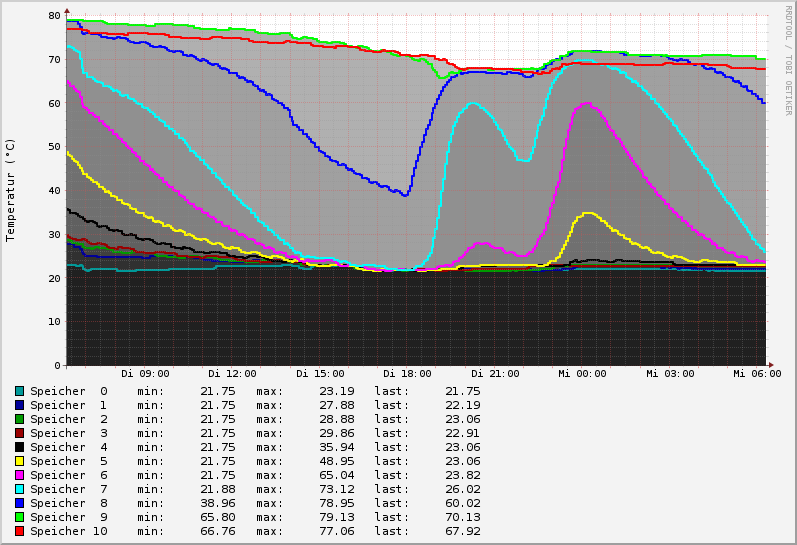
Task: Select the cyan Speicher 7 legend swatch
Action: (19, 489)
